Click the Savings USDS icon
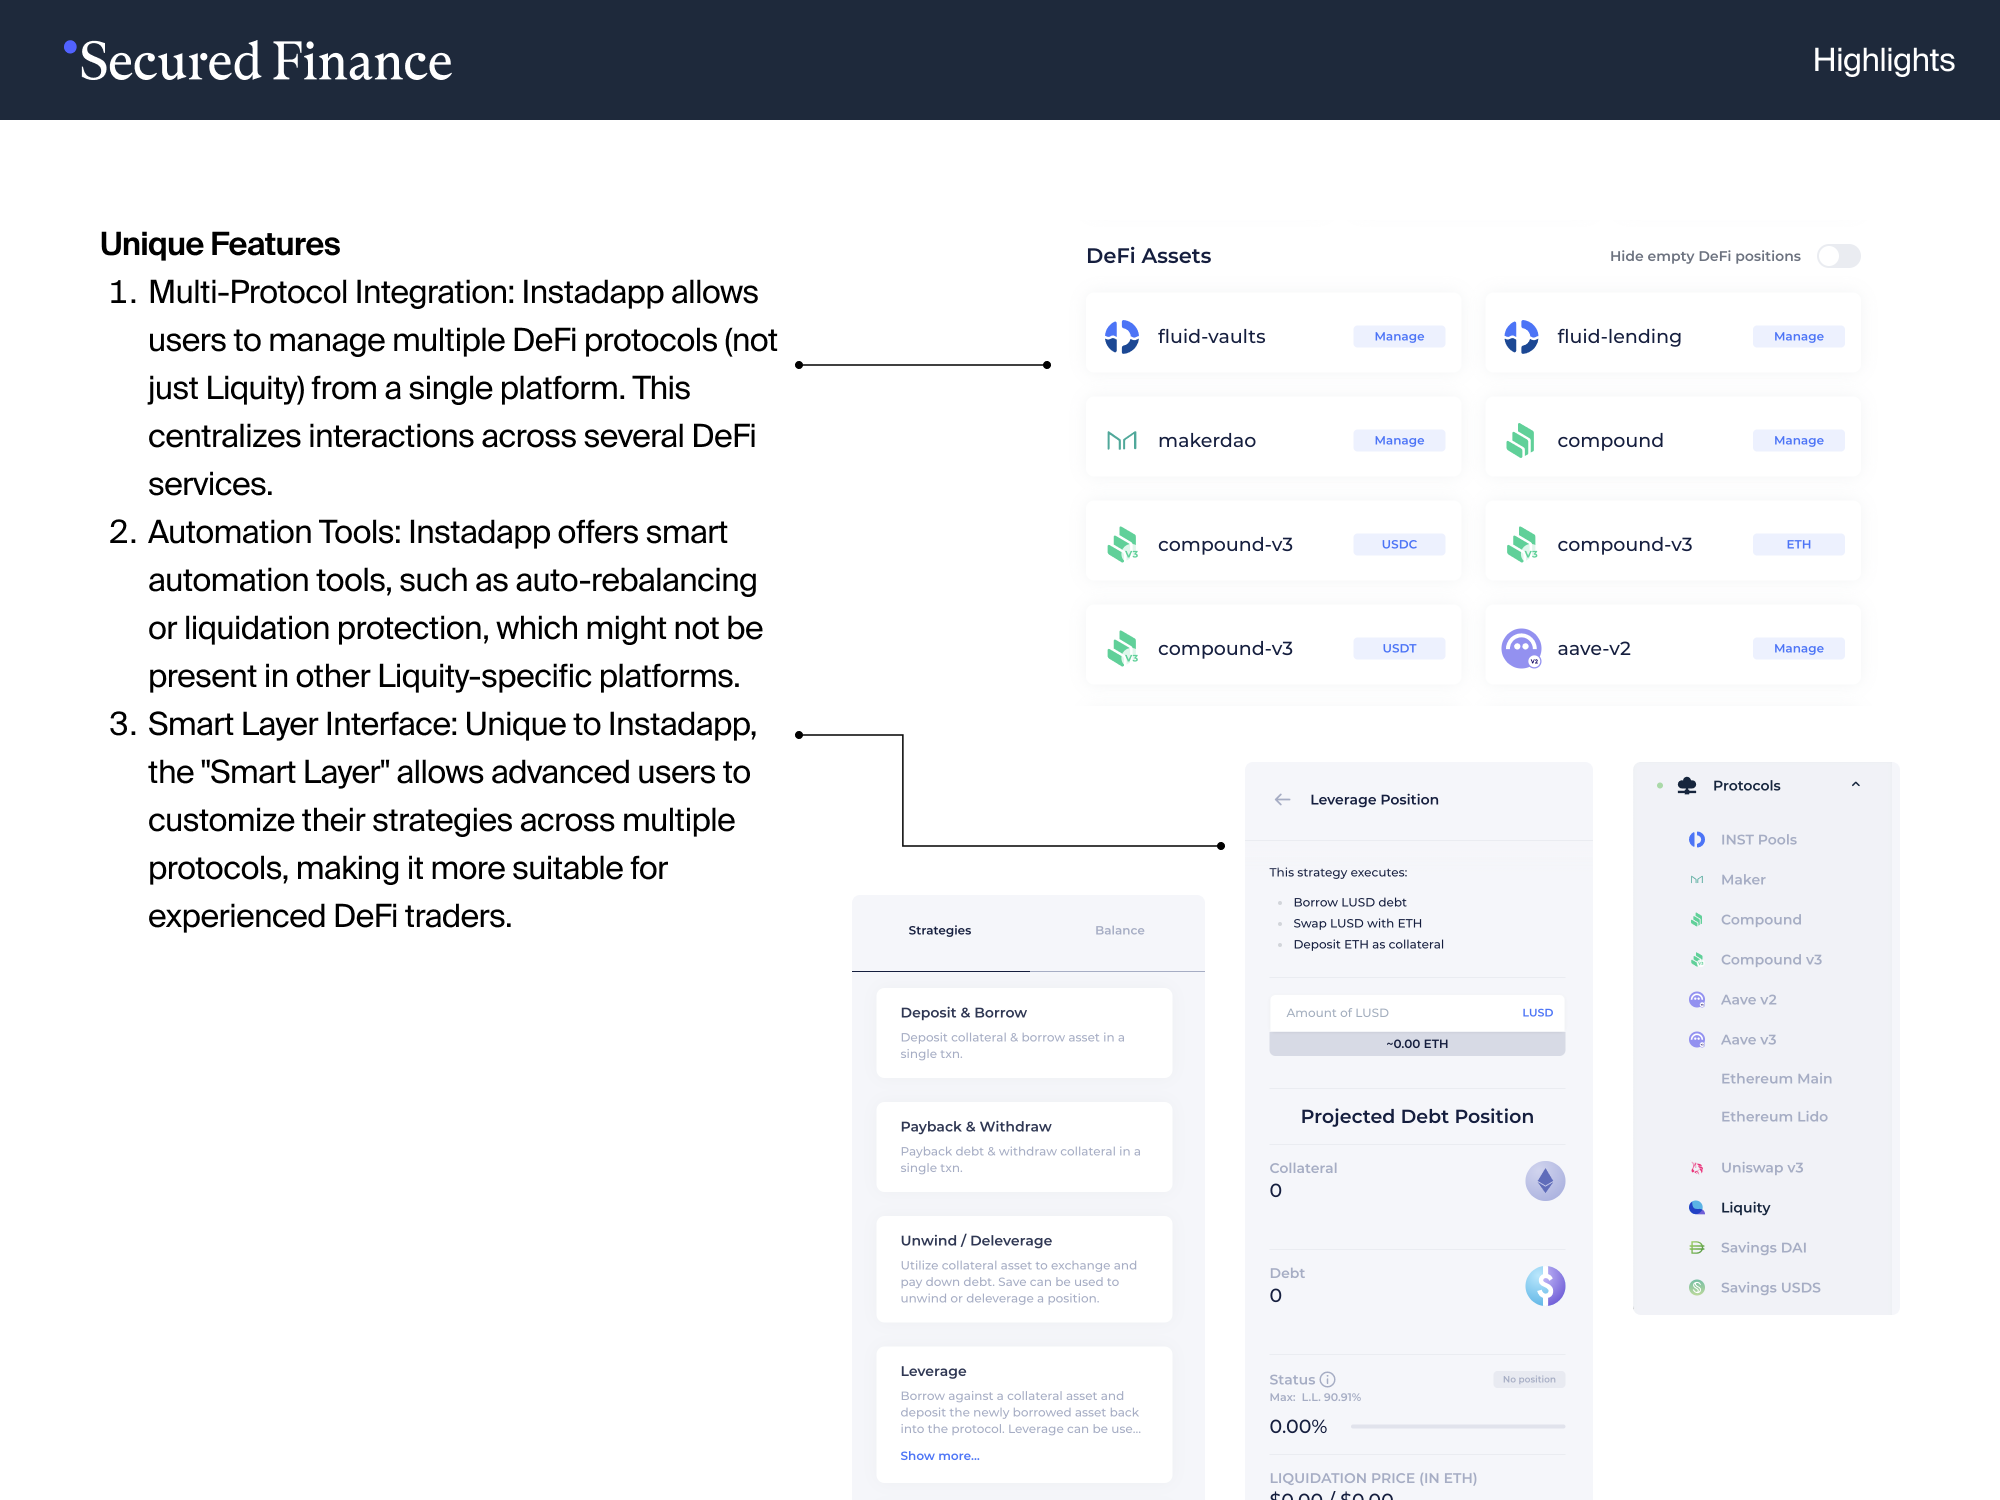This screenshot has height=1500, width=2000. coord(1697,1288)
